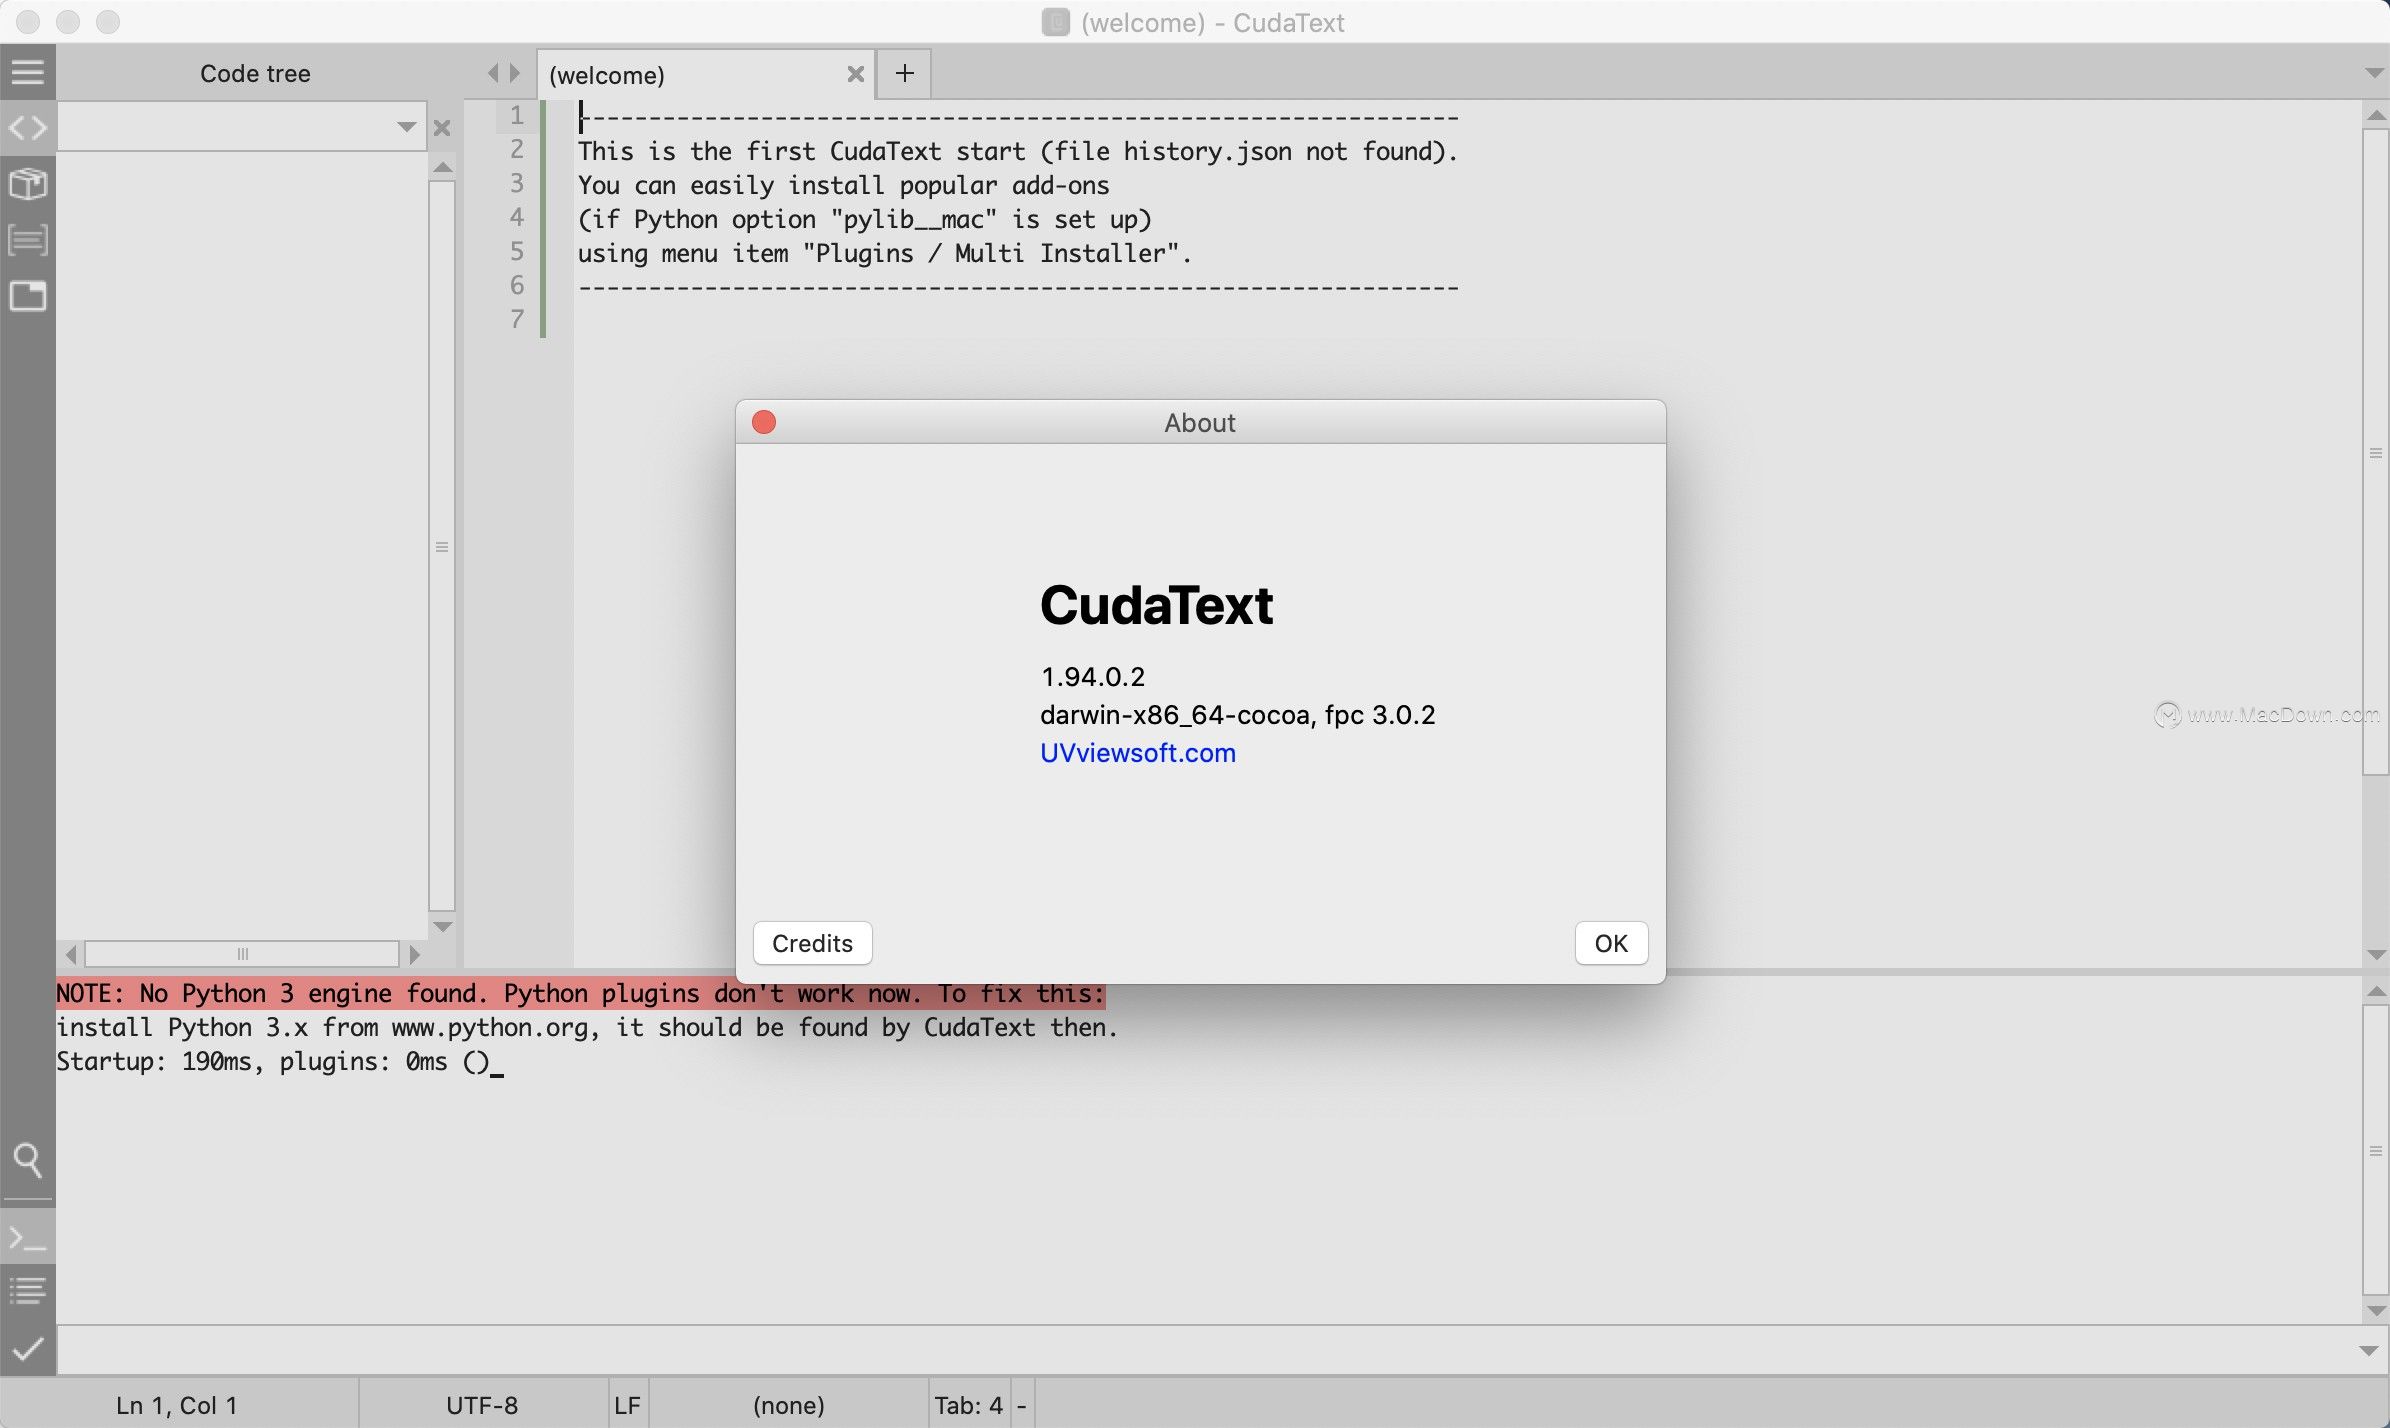Screen dimensions: 2390x1428
Task: Select the left arrow navigation icon
Action: point(493,73)
